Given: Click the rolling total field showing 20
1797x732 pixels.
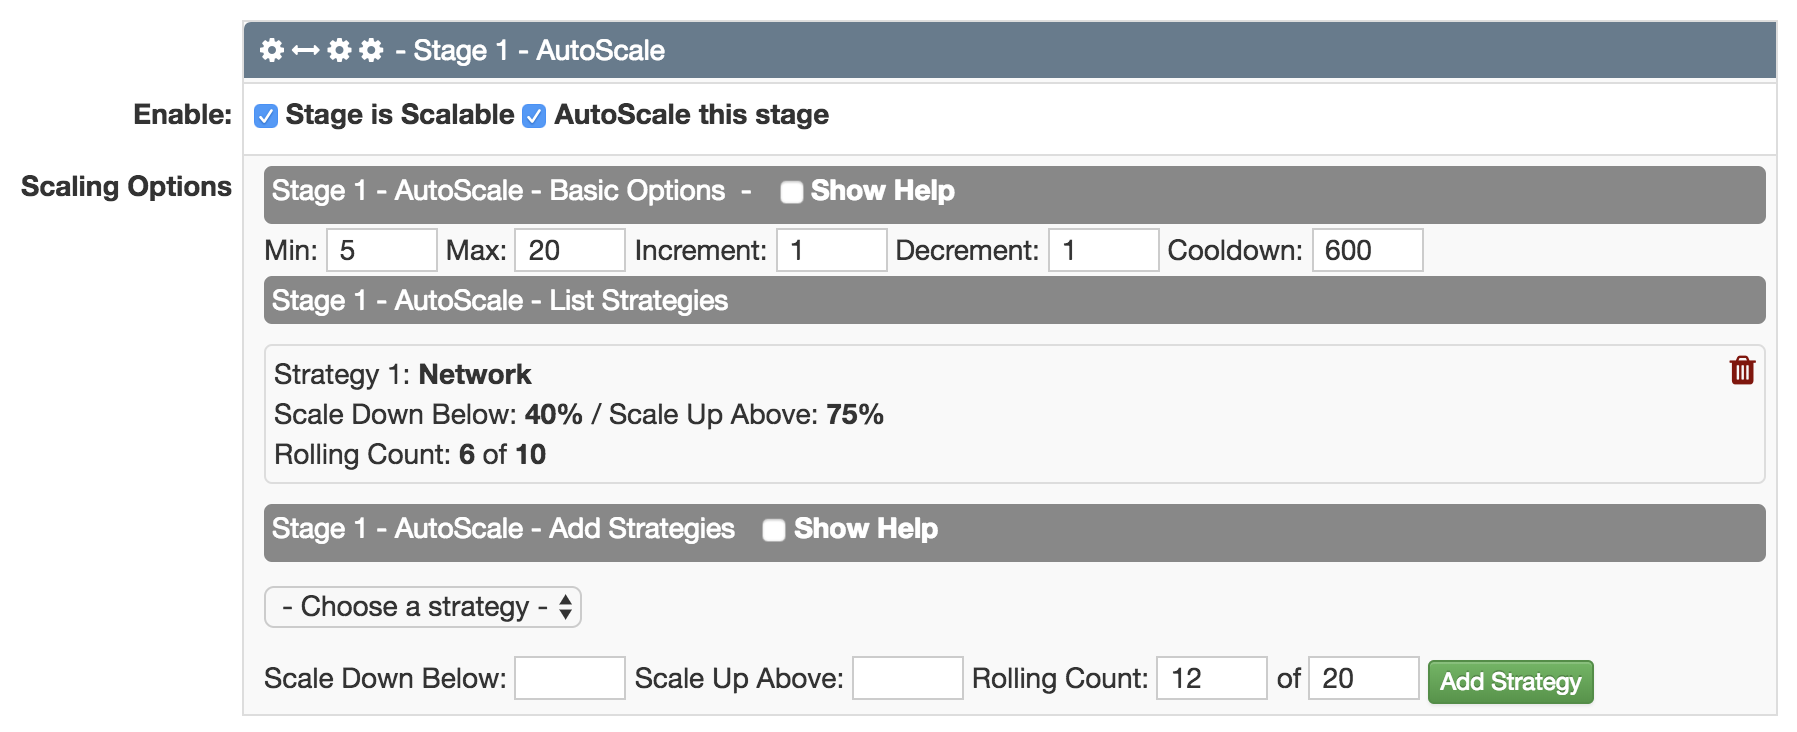Looking at the screenshot, I should (1364, 678).
